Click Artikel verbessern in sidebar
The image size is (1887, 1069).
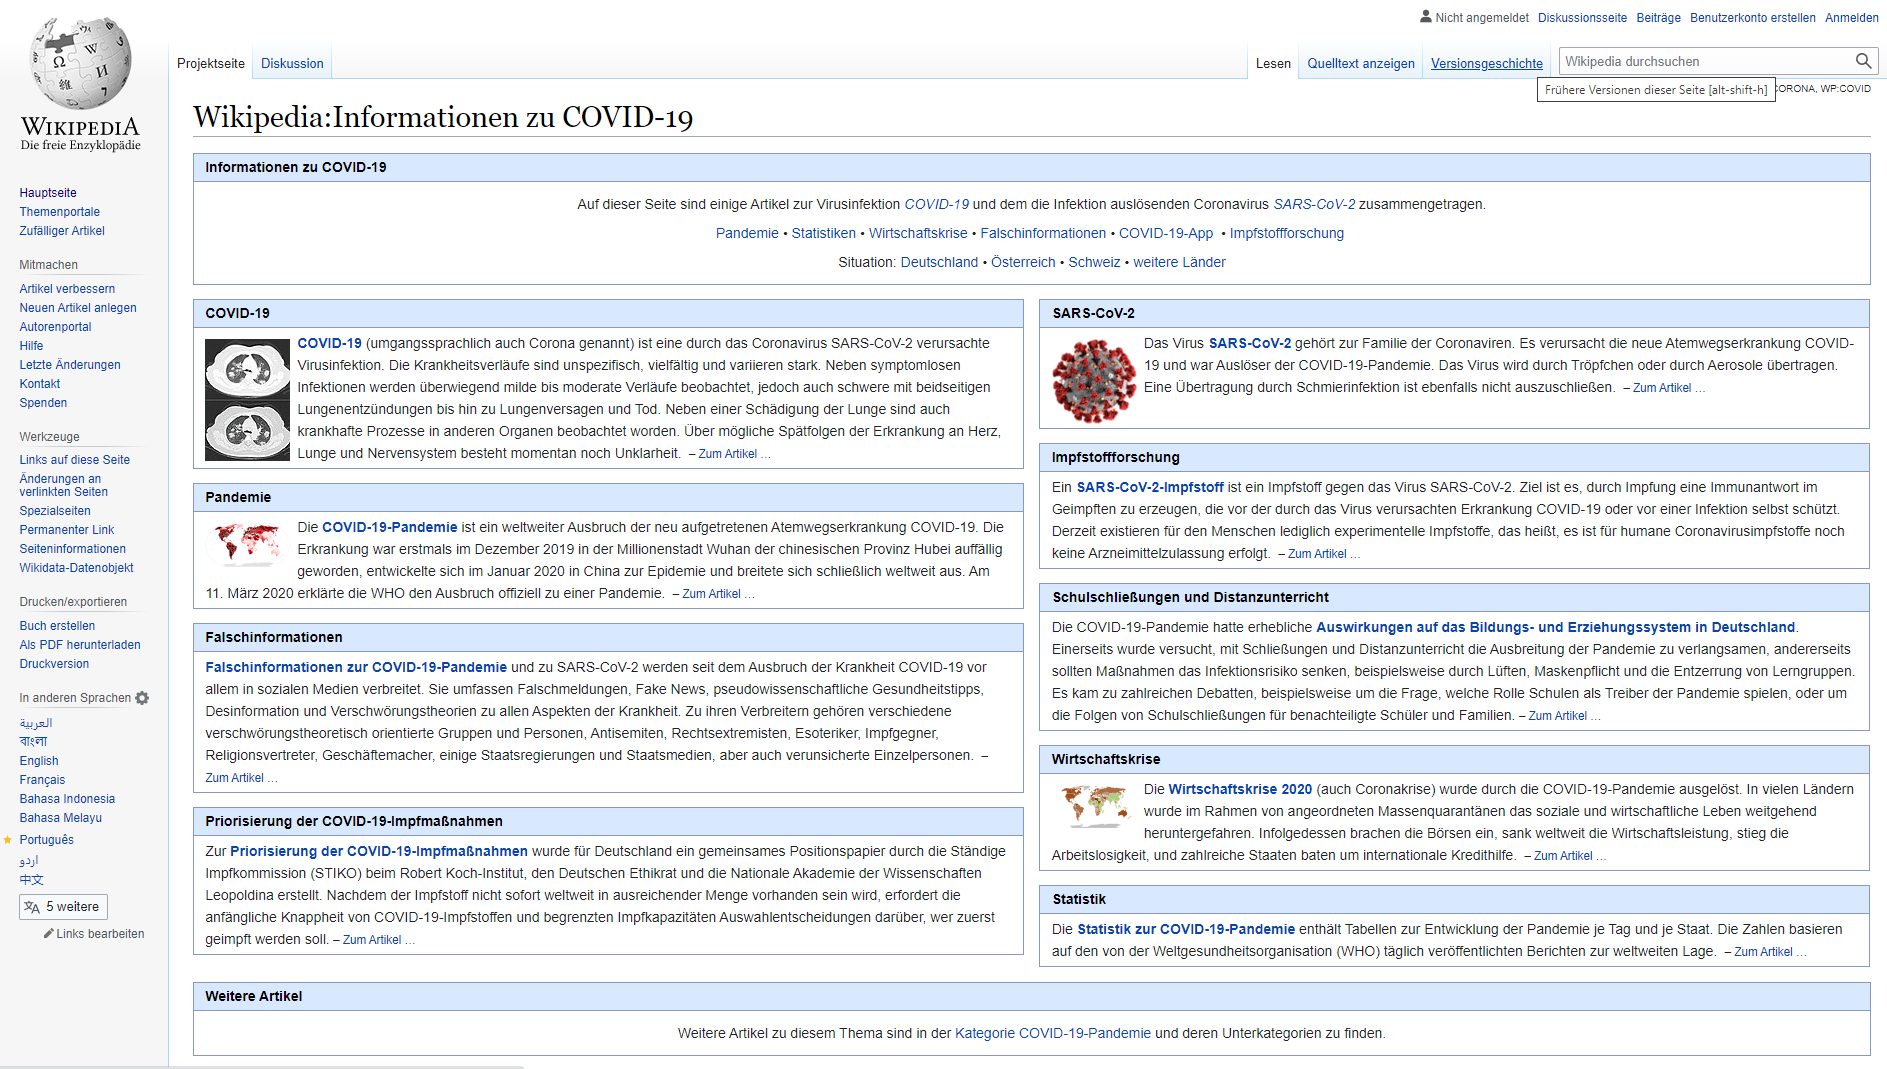(67, 289)
